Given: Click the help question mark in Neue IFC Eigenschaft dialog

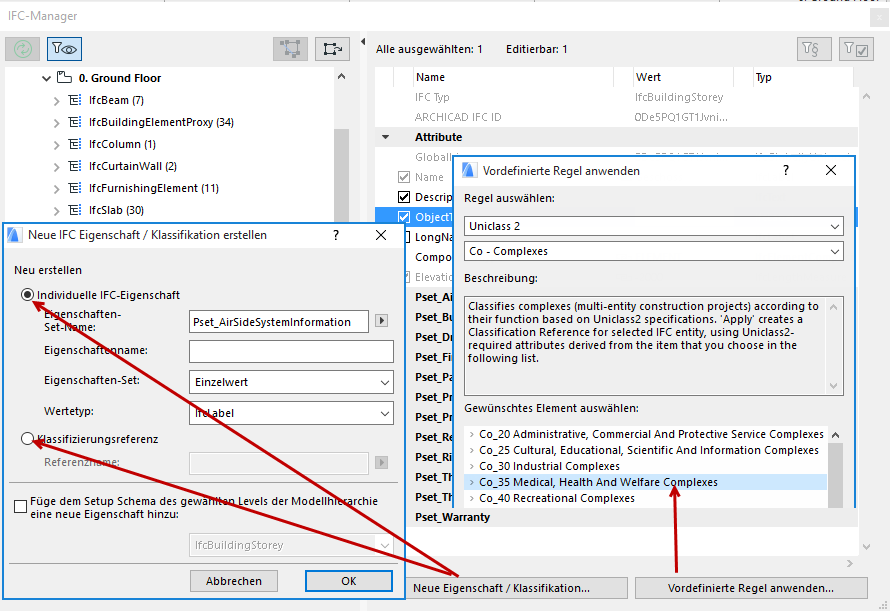Looking at the screenshot, I should pyautogui.click(x=336, y=235).
